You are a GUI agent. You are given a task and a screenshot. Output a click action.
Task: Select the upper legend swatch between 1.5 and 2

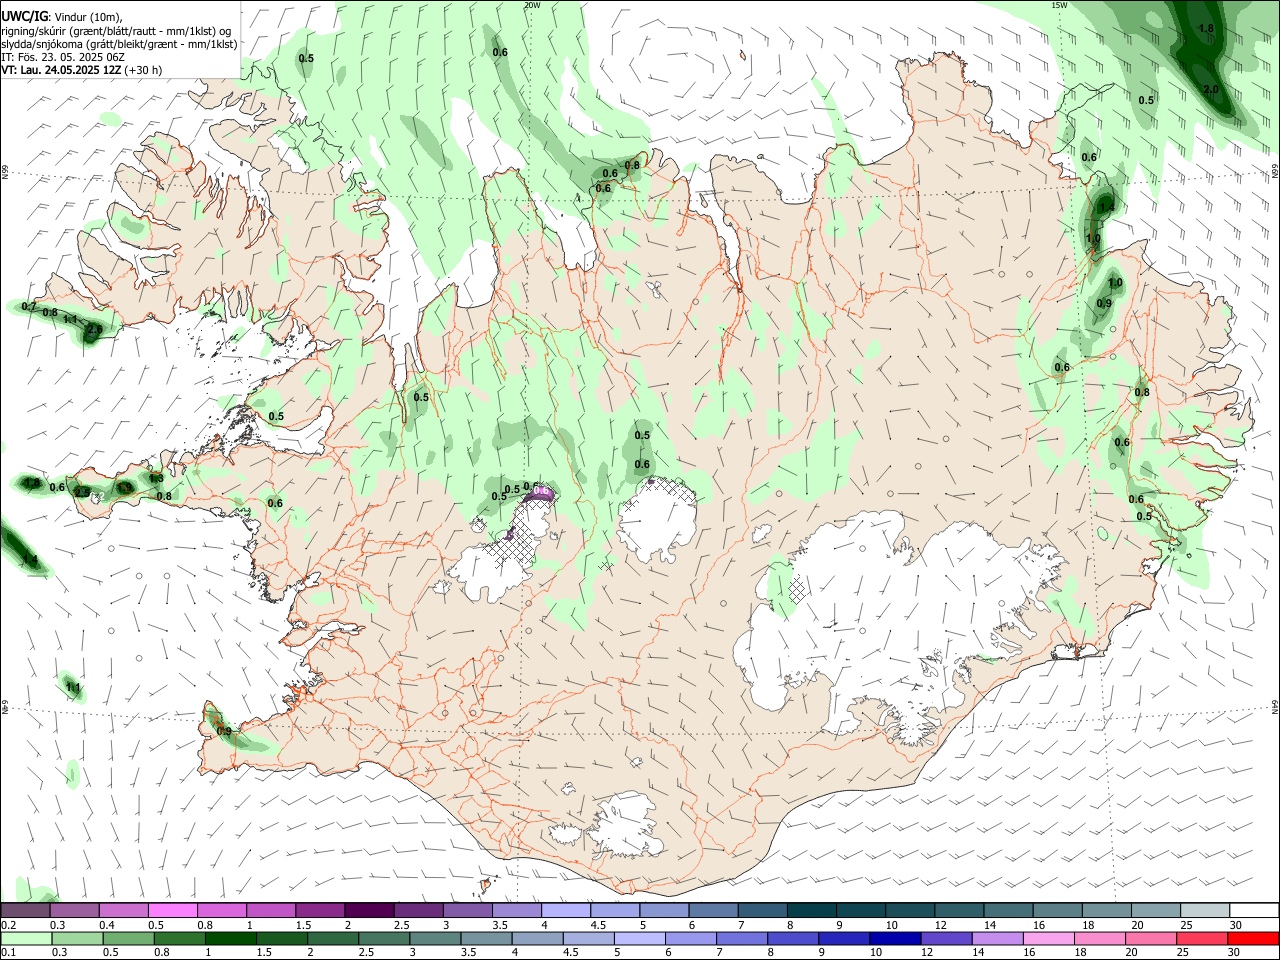coord(320,911)
